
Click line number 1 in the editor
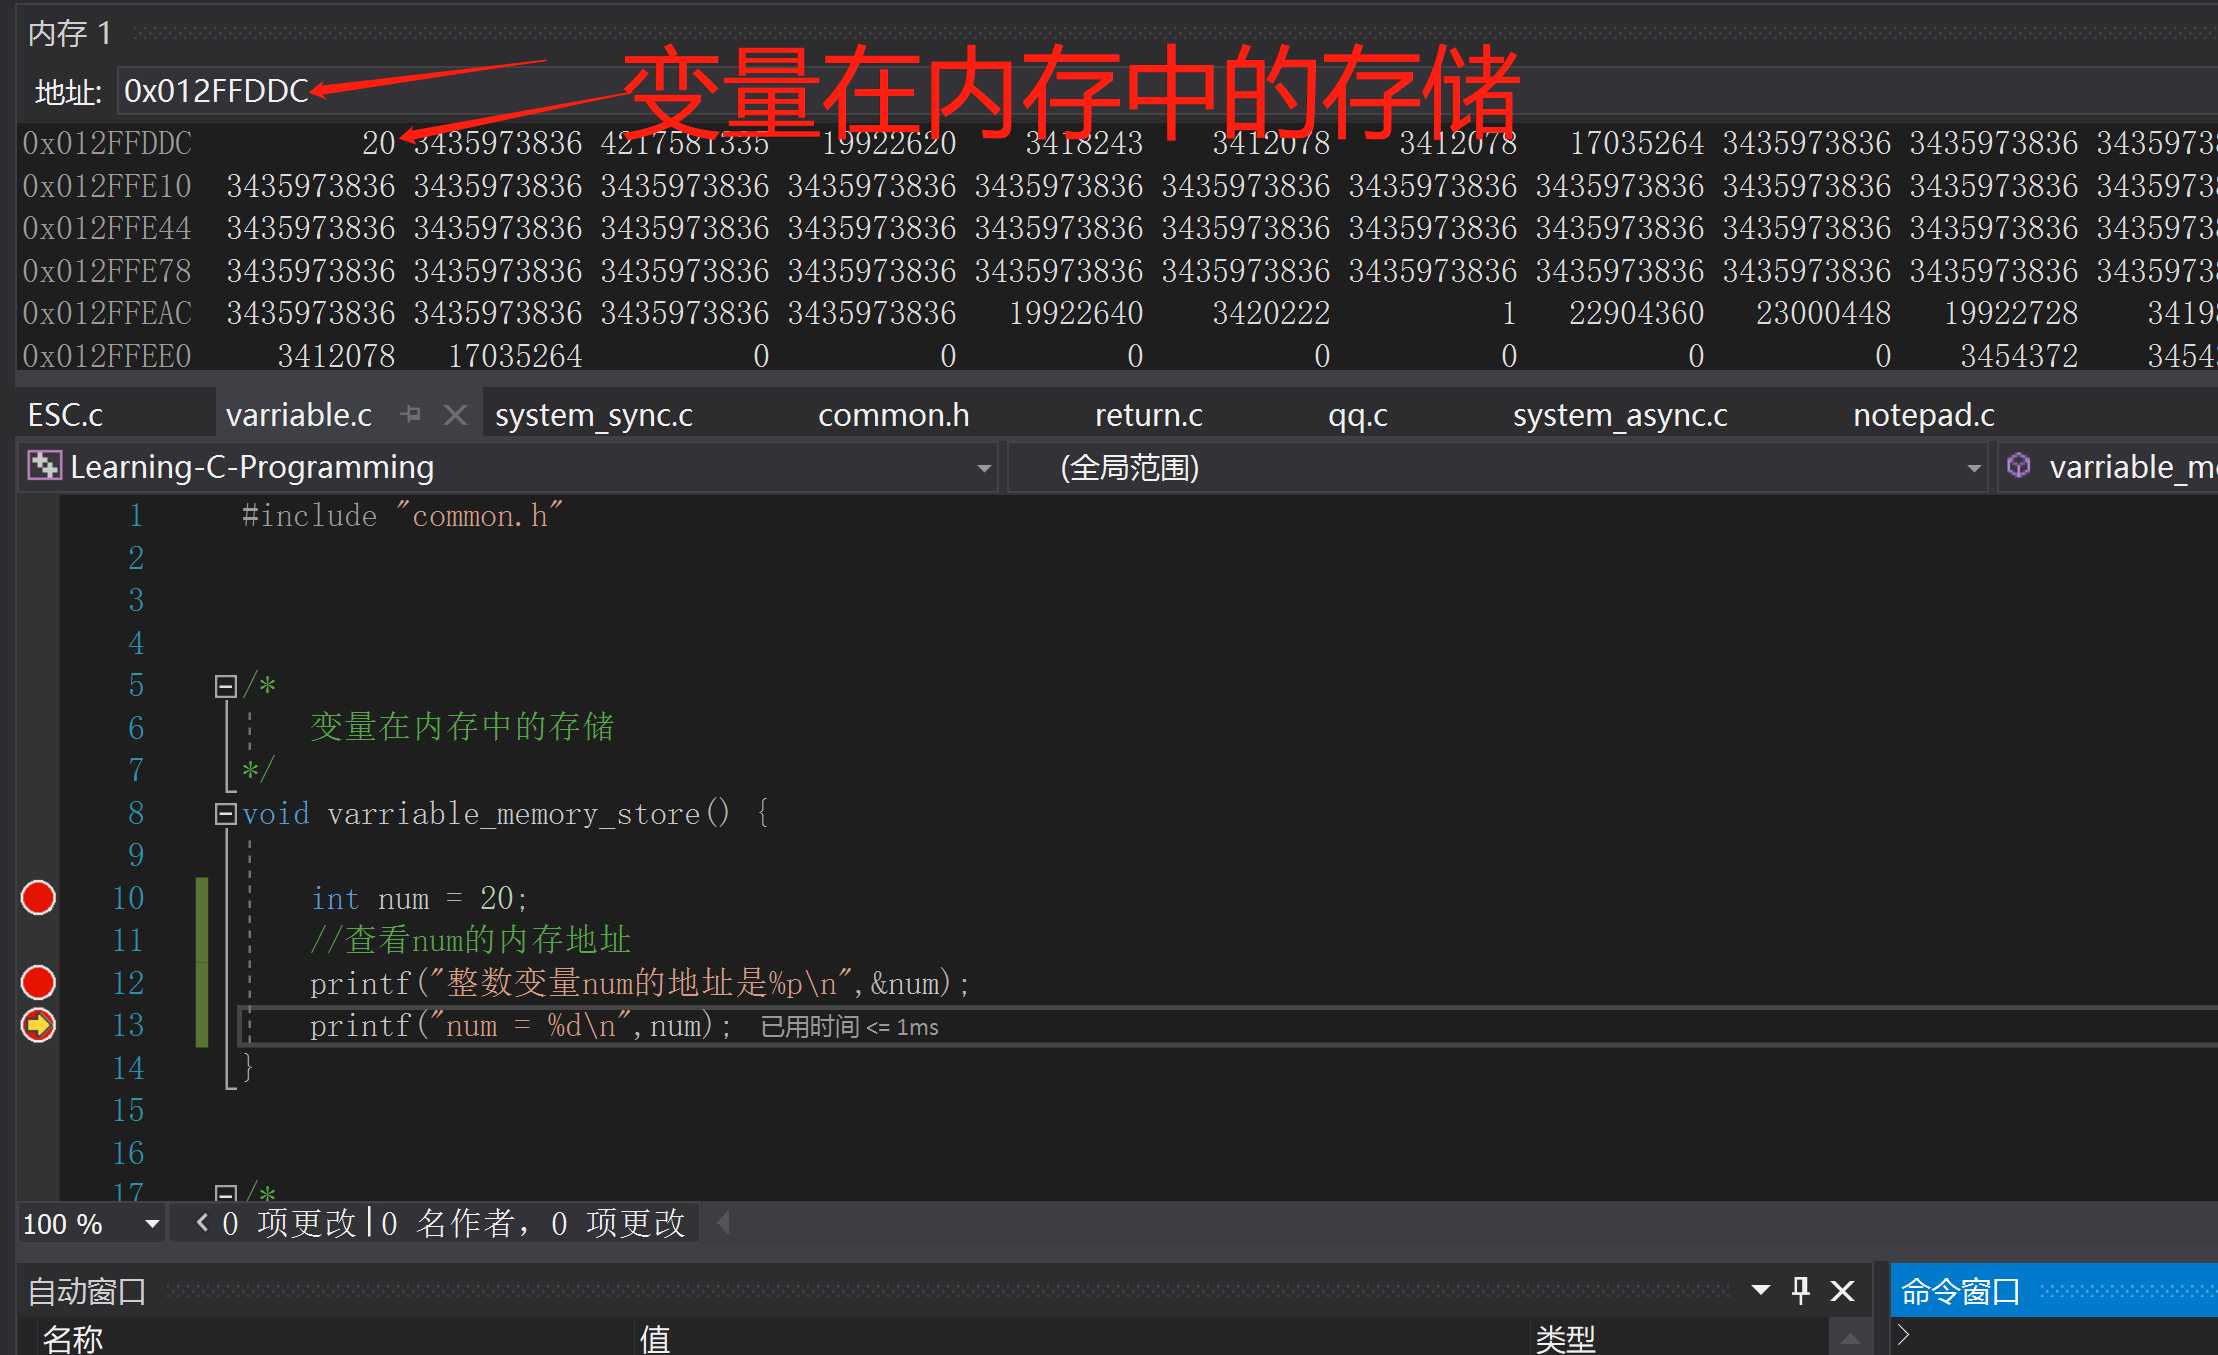(x=136, y=516)
